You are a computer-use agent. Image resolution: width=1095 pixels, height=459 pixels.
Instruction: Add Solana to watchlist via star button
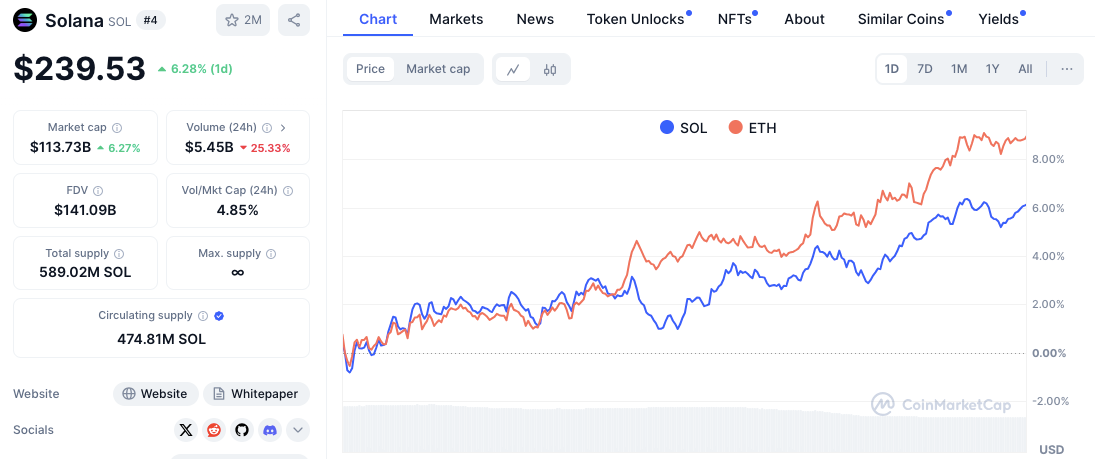[x=243, y=20]
